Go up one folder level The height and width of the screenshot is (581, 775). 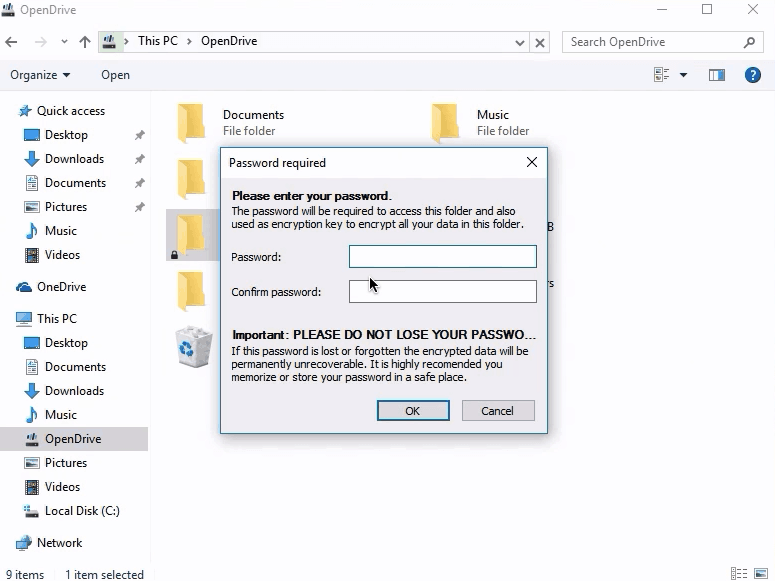point(85,42)
